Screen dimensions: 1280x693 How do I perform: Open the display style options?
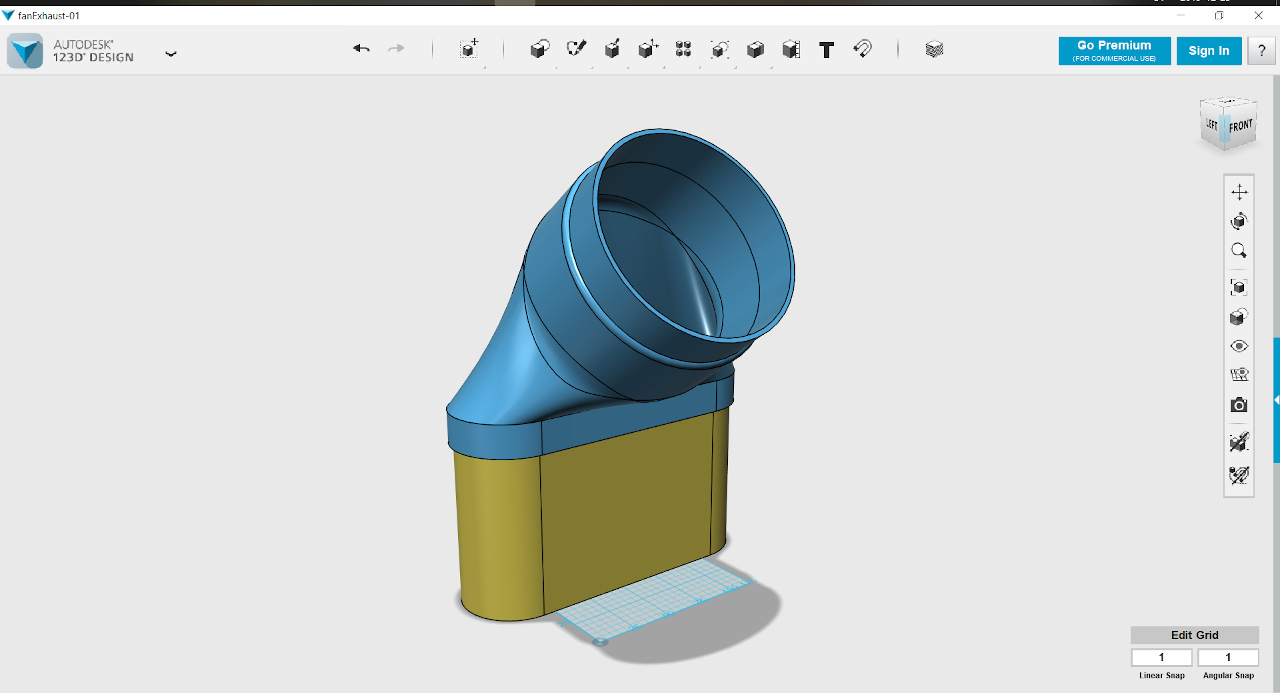pyautogui.click(x=1239, y=317)
